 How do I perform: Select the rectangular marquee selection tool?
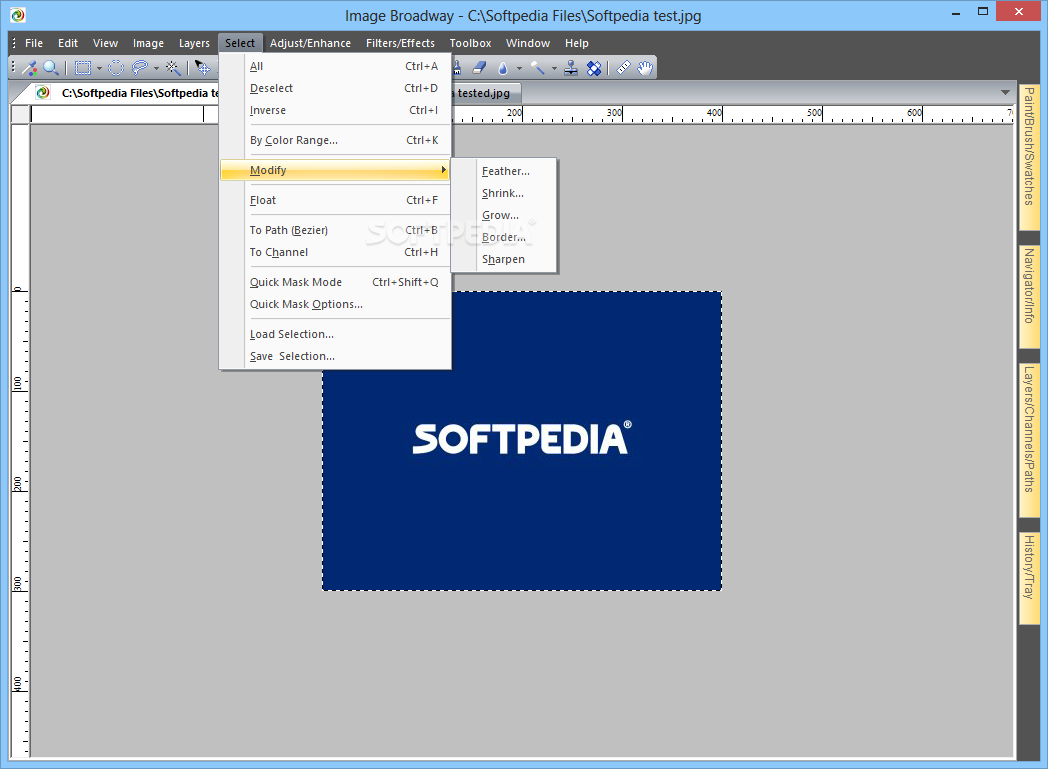coord(83,67)
